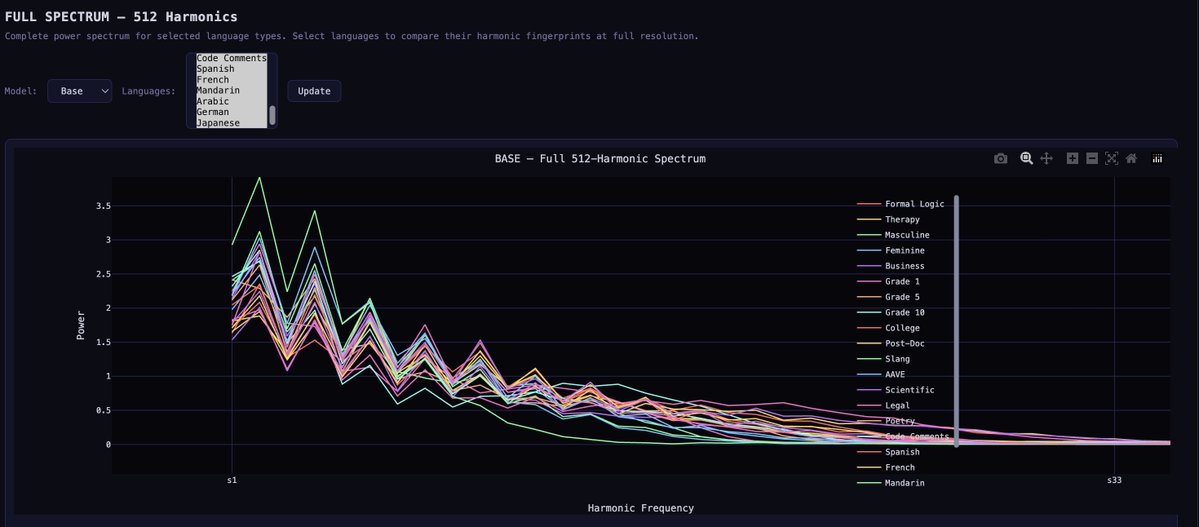Toggle the Grade 10 legend entry
1199x527 pixels.
pos(891,312)
